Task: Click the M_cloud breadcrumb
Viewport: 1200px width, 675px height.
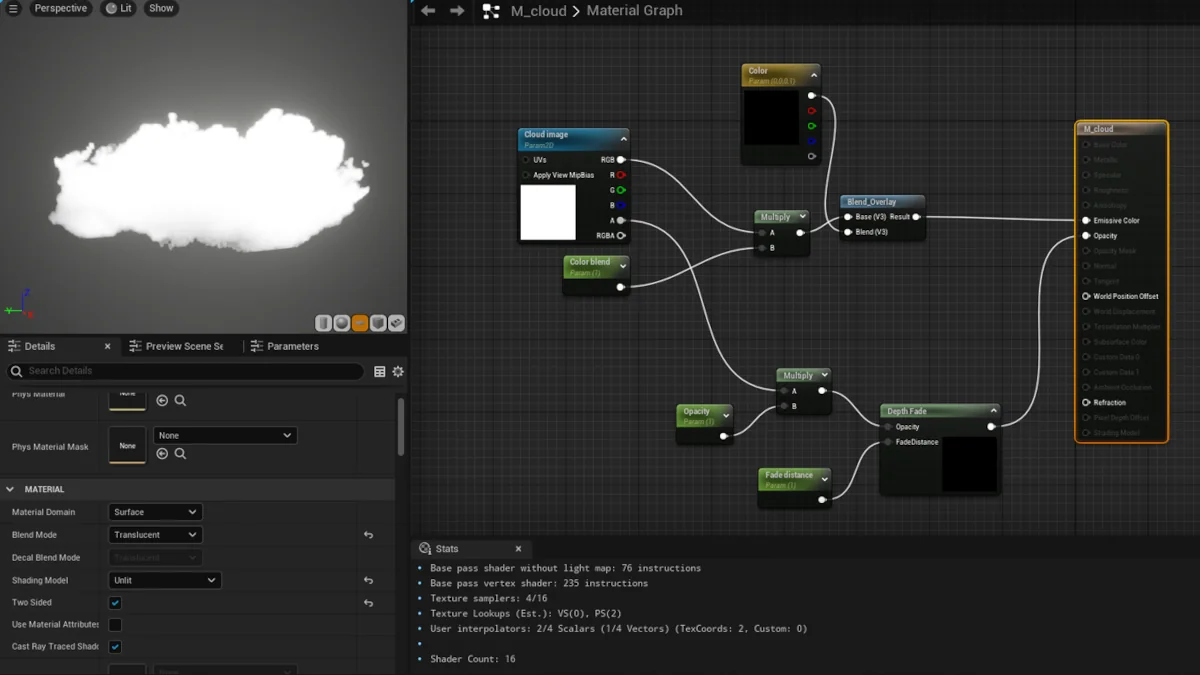Action: click(538, 11)
